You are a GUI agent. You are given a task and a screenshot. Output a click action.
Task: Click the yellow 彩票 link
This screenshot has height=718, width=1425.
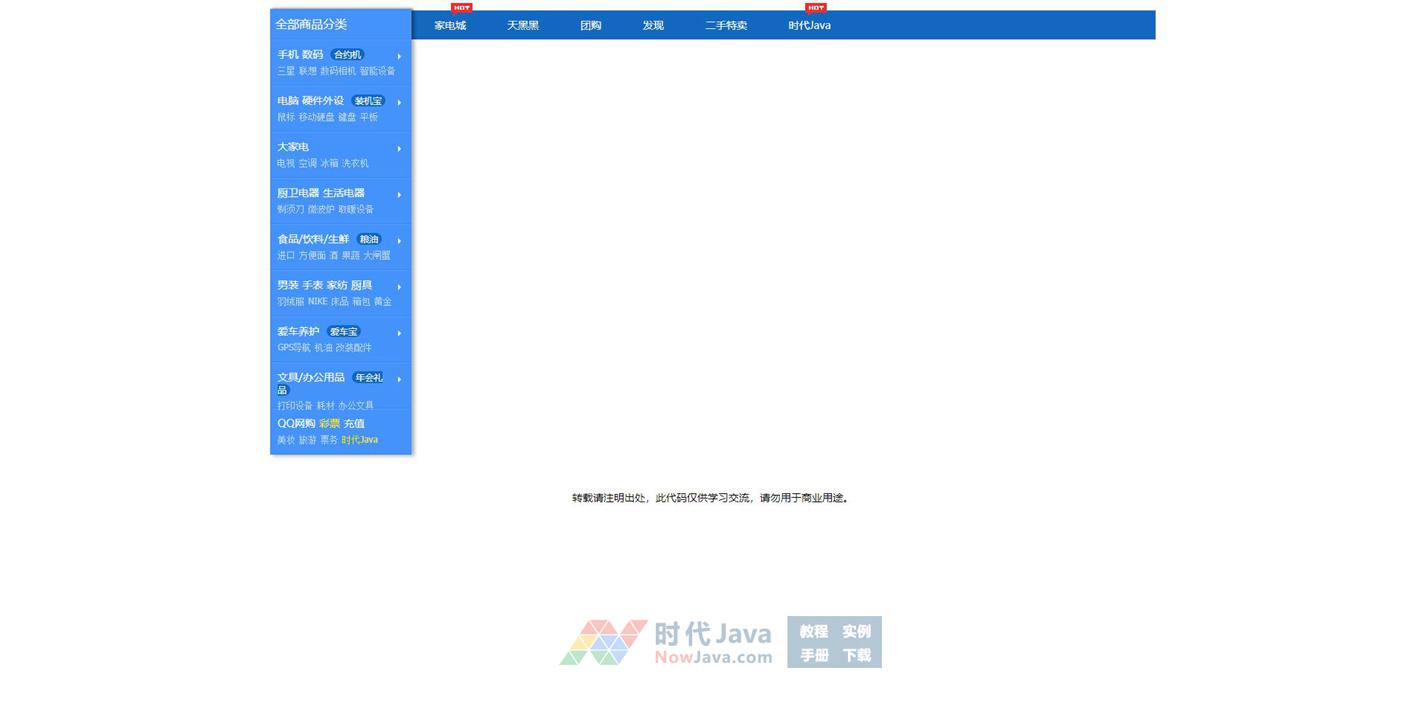(x=329, y=424)
